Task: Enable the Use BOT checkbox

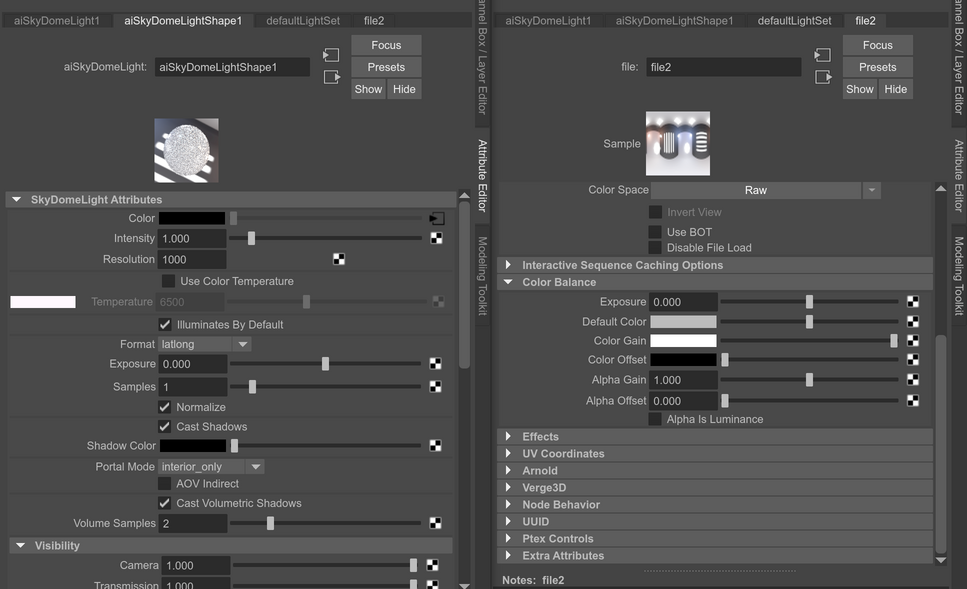Action: (655, 232)
